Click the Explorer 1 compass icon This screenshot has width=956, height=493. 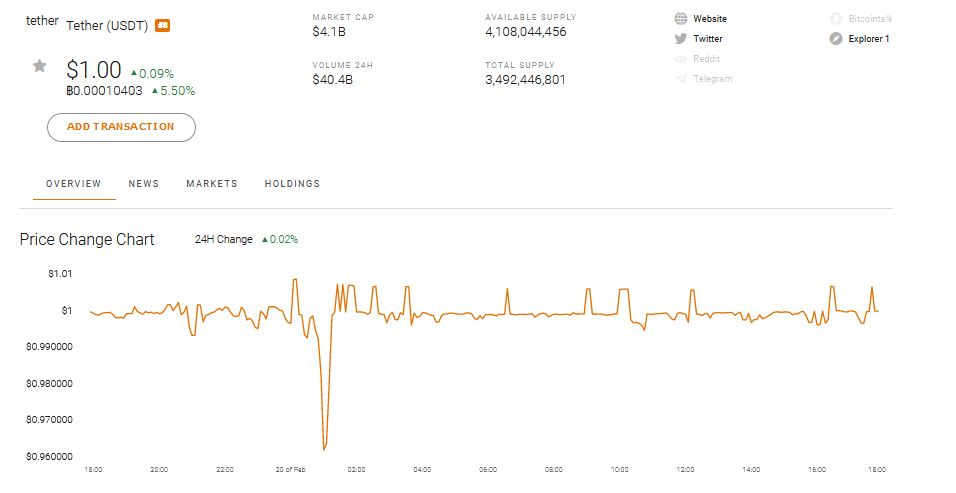[836, 39]
